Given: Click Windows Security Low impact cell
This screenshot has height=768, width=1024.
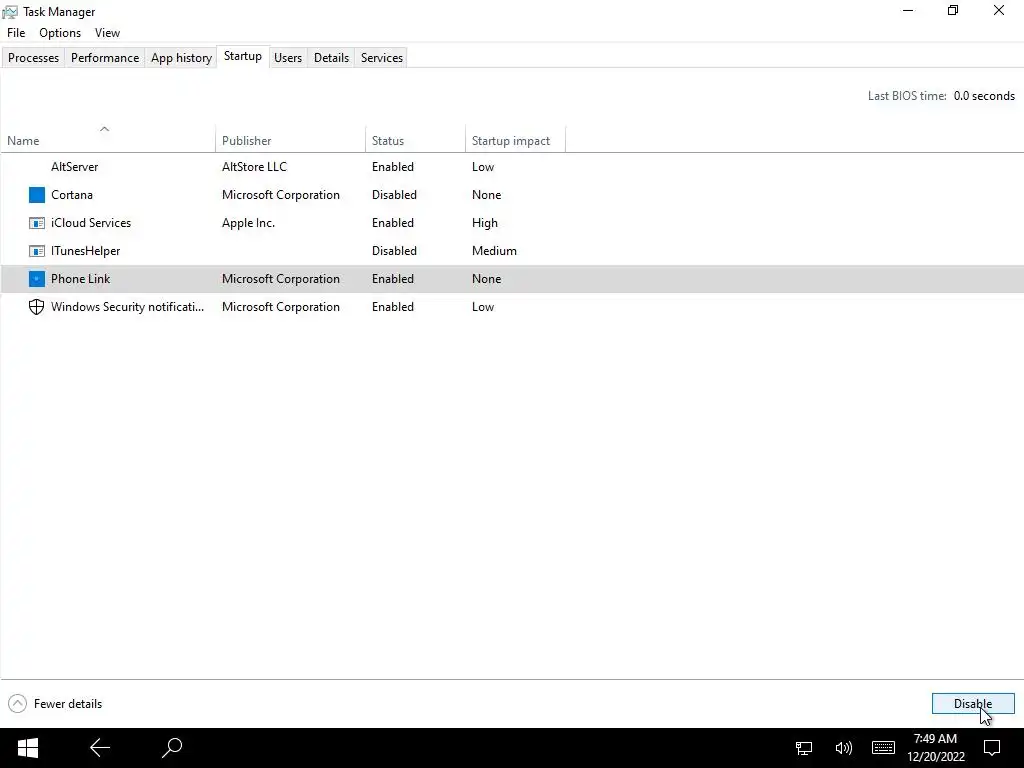Looking at the screenshot, I should pyautogui.click(x=483, y=307).
